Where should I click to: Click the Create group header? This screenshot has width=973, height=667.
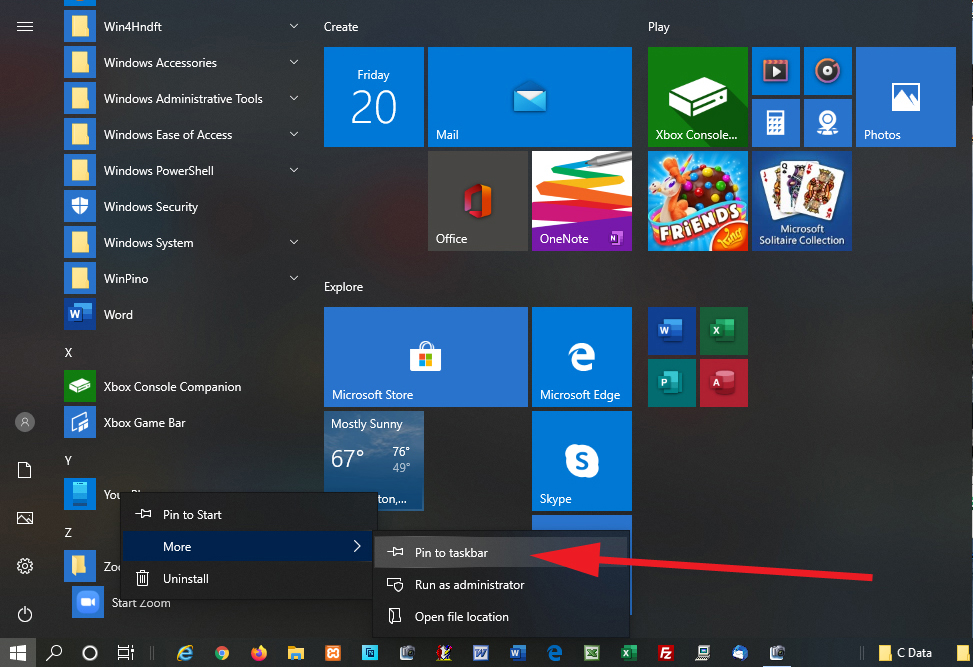[x=341, y=27]
